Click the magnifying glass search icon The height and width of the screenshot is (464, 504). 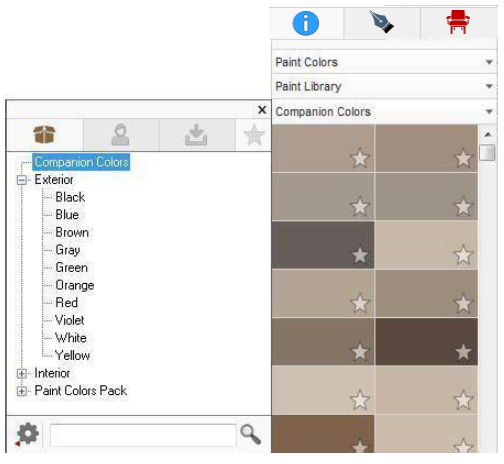click(x=251, y=434)
